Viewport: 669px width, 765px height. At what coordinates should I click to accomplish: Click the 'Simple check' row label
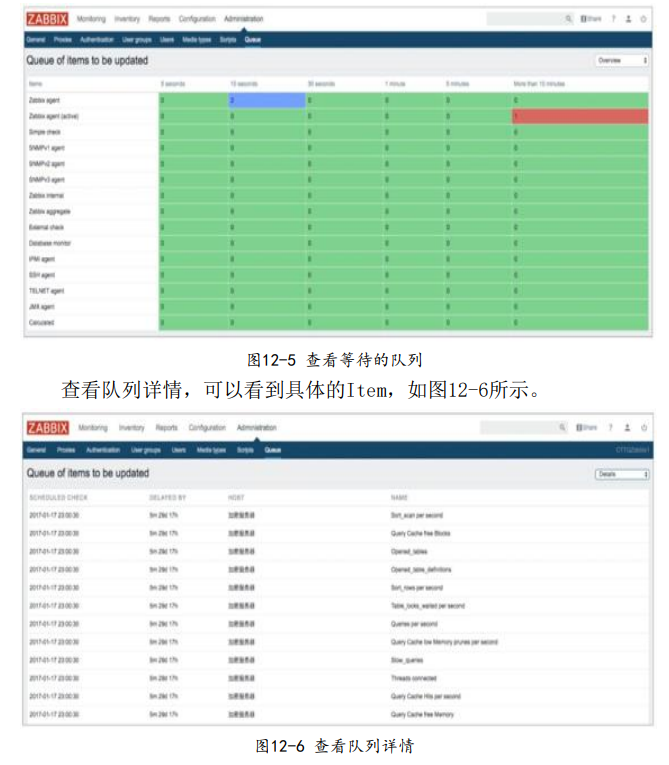coord(44,132)
